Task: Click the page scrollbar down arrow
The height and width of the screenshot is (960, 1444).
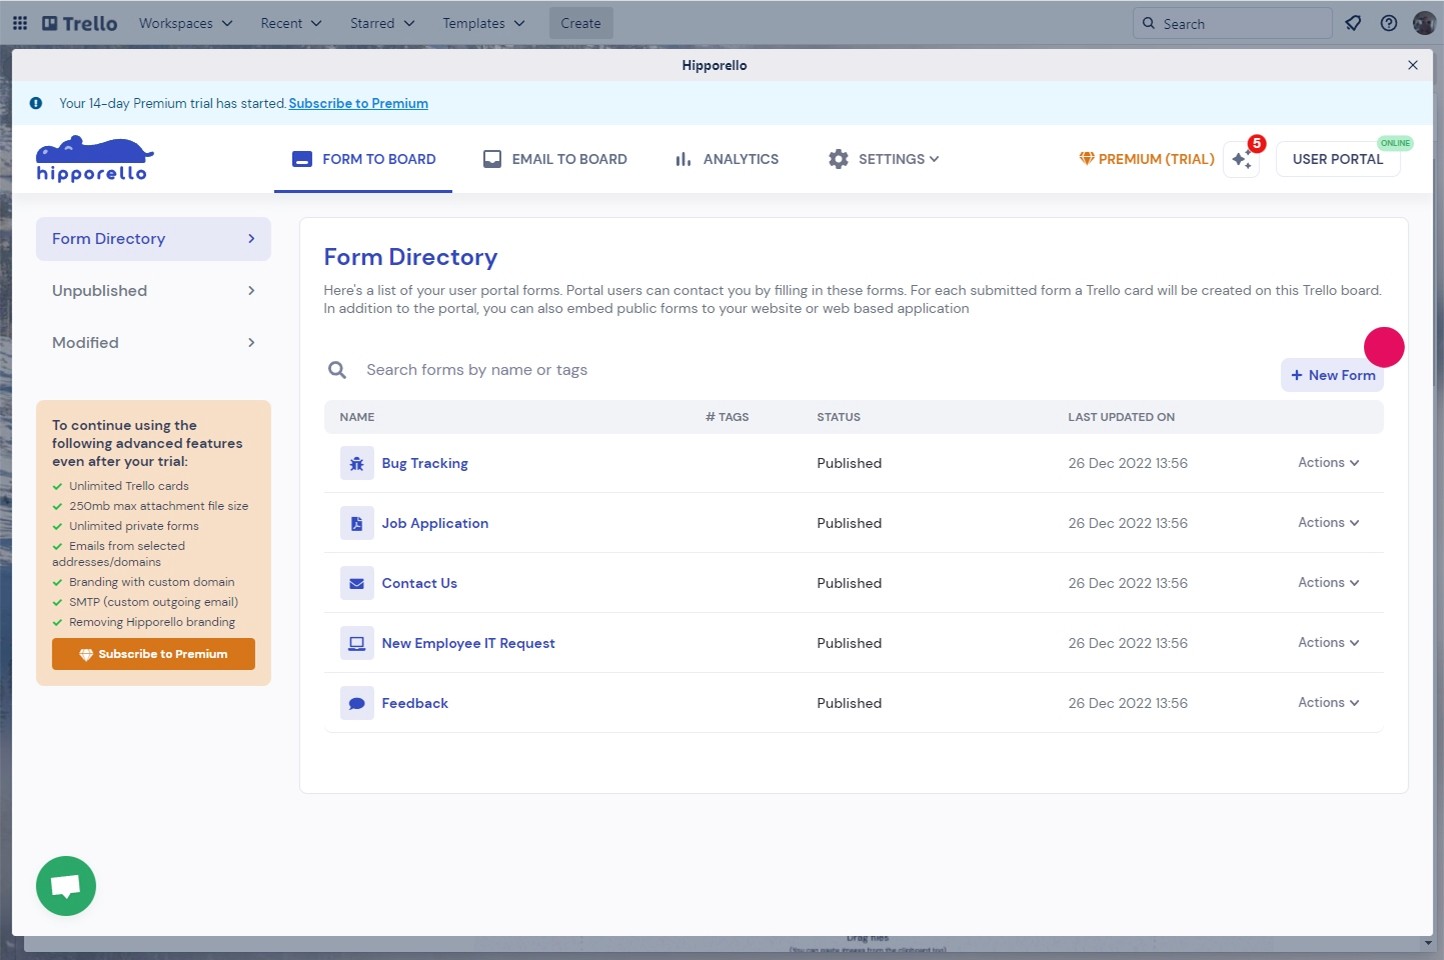Action: (x=1428, y=943)
